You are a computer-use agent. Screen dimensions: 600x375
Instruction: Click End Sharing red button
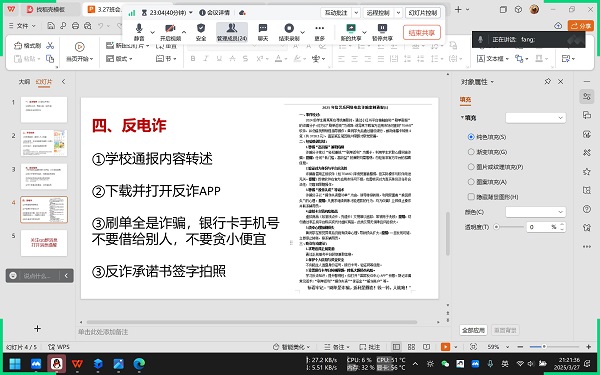[422, 33]
